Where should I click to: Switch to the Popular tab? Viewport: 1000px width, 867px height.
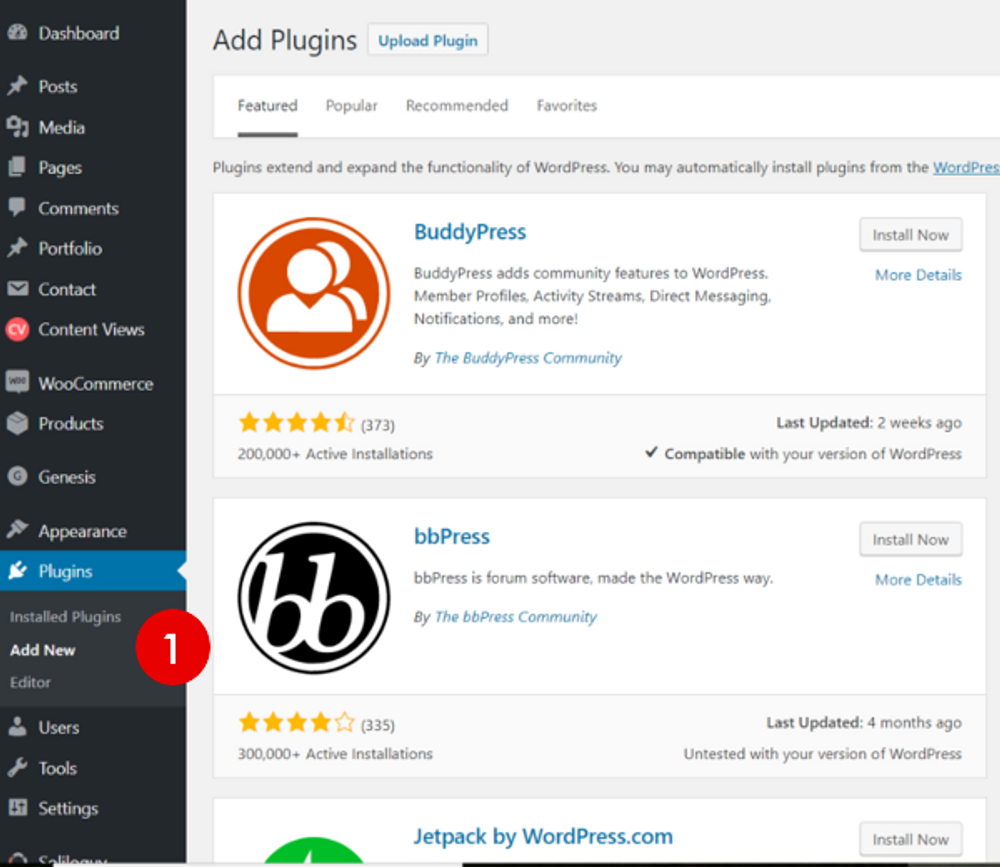351,105
